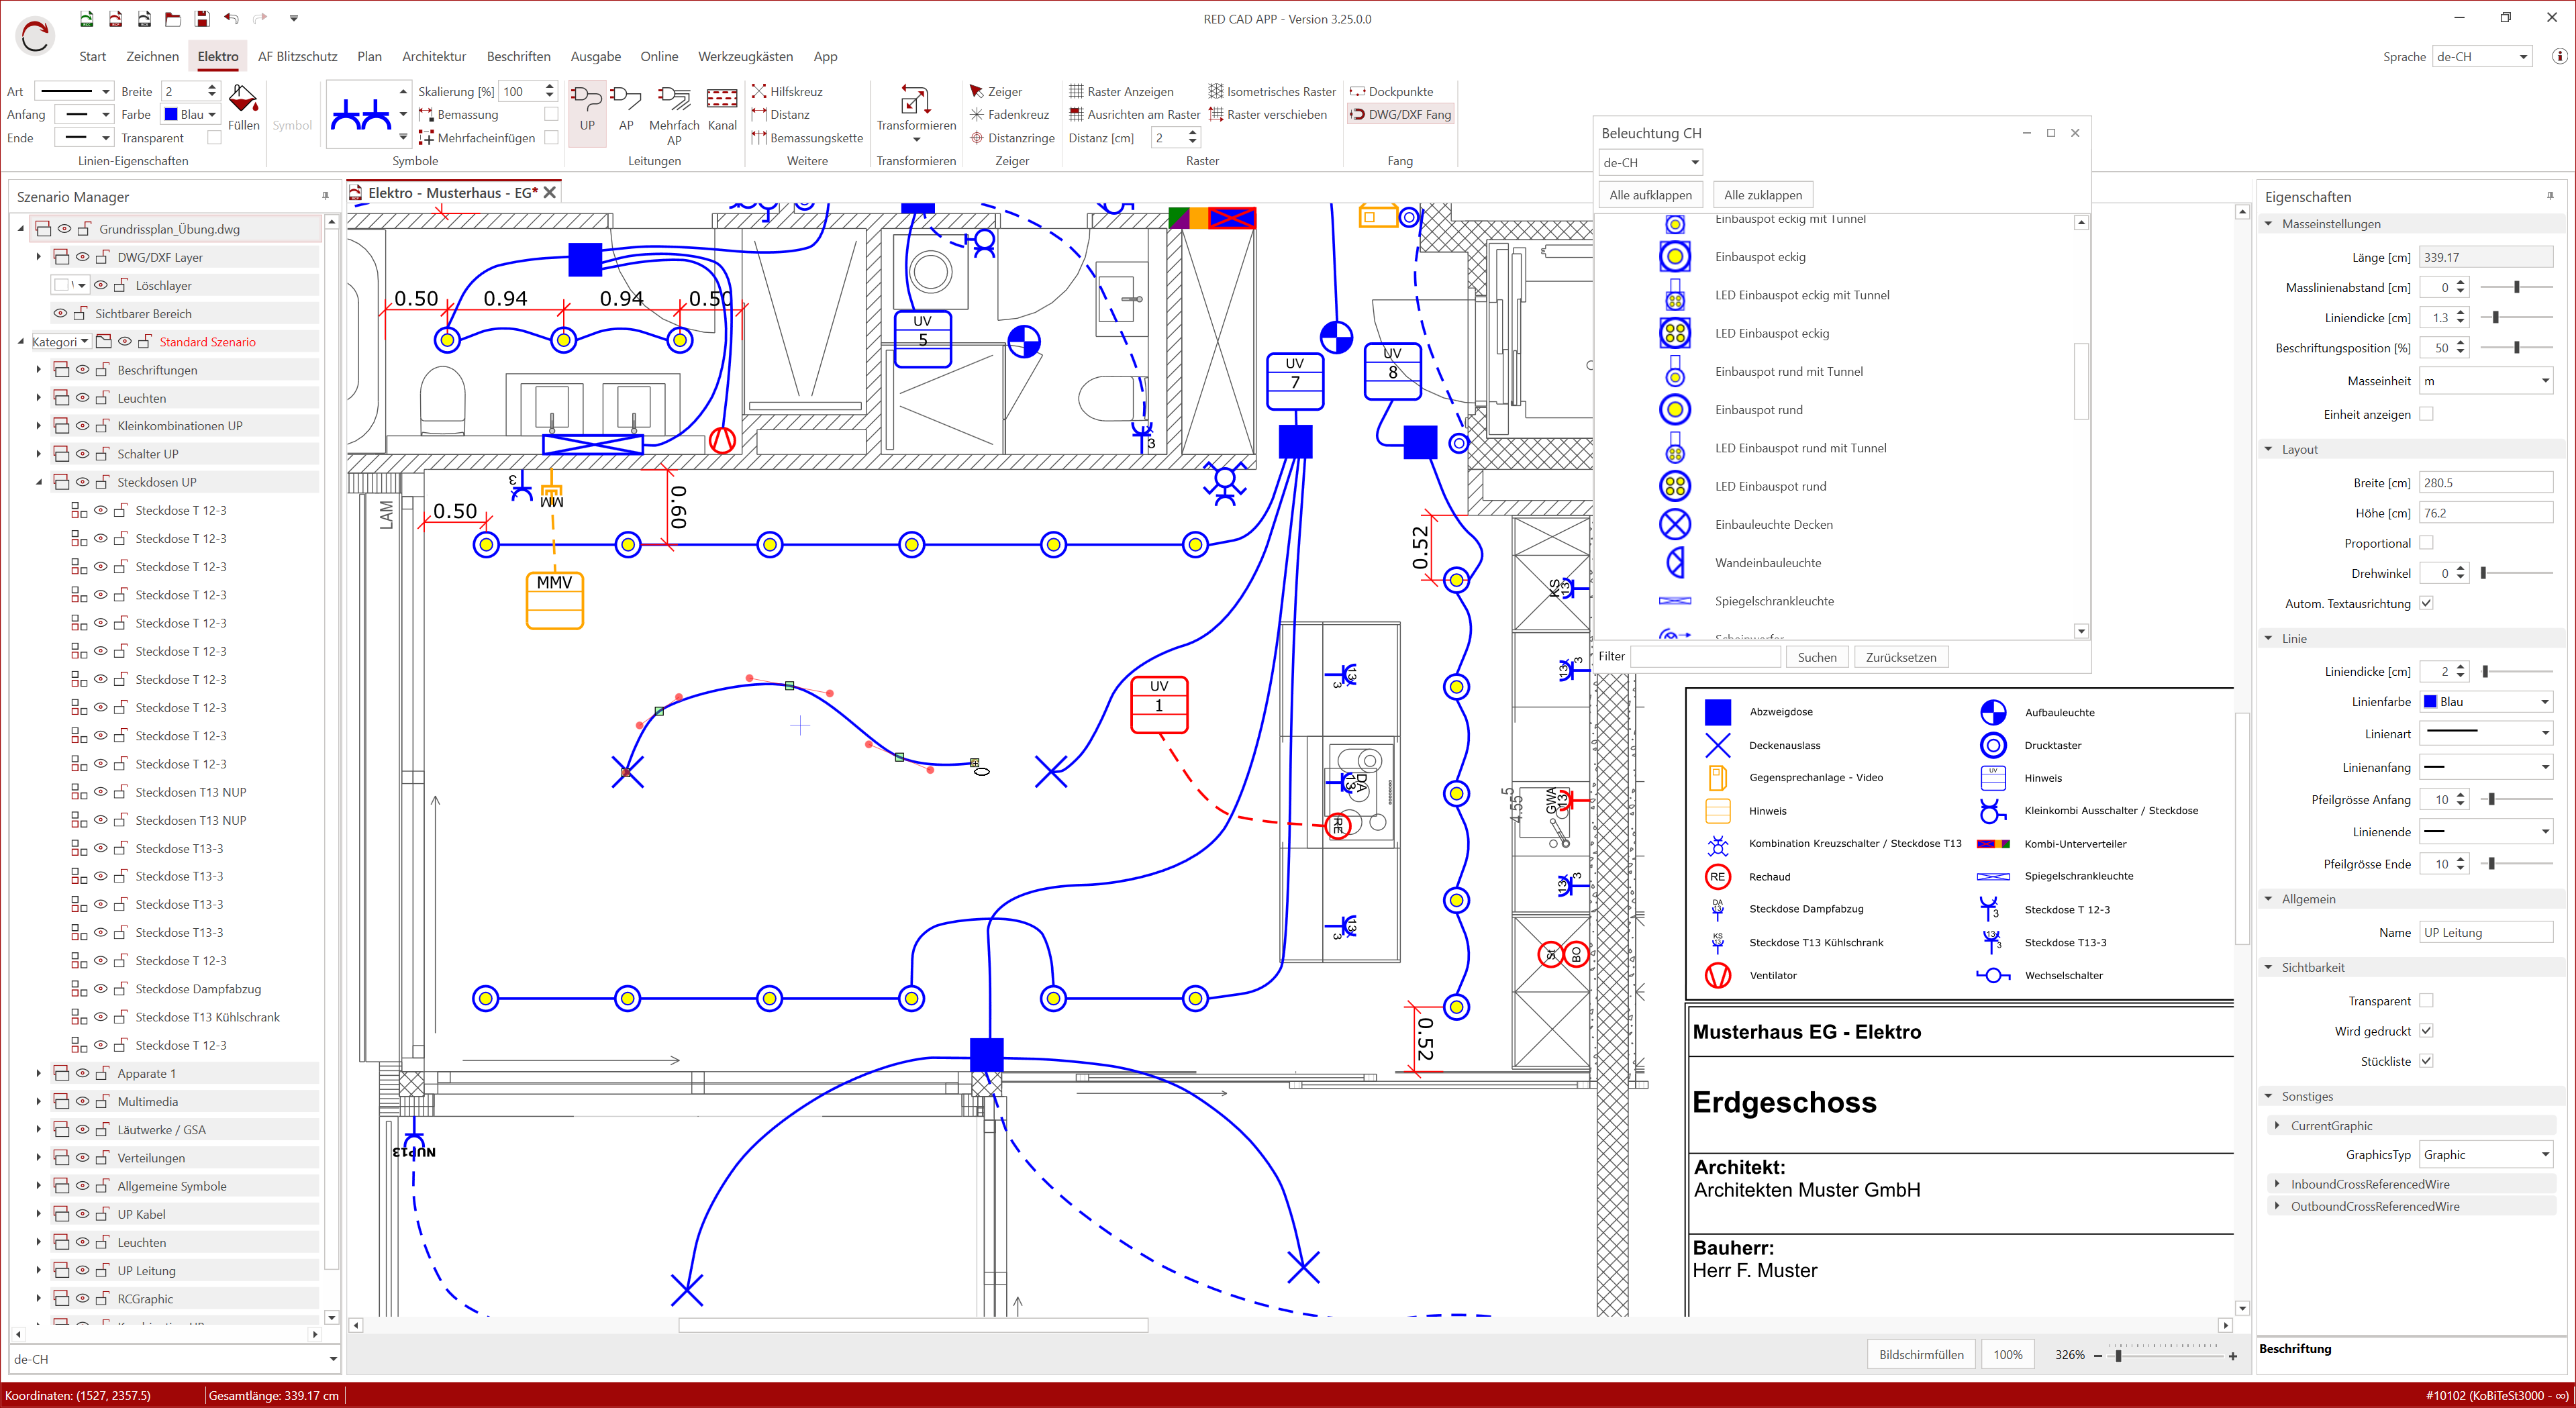
Task: Click inside the Filter input field
Action: [x=1706, y=657]
